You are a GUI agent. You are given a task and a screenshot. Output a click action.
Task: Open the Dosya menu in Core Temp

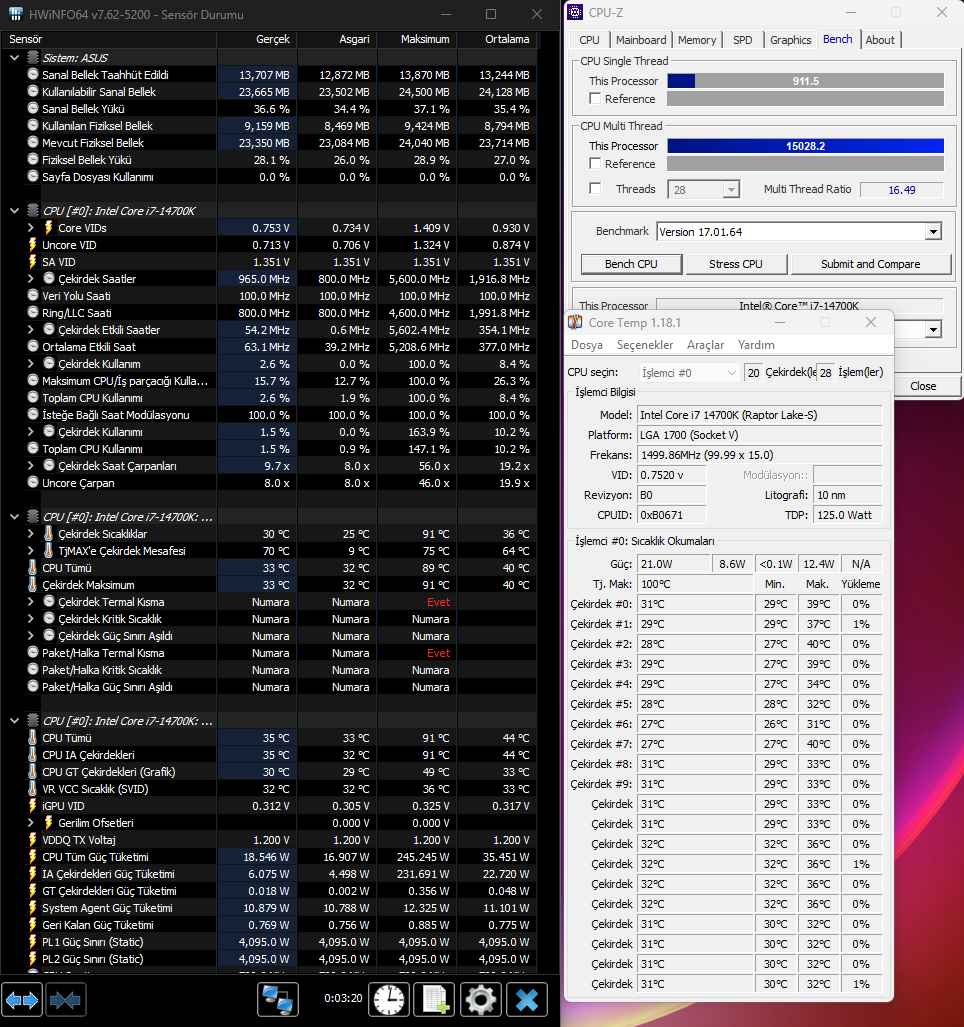pos(586,345)
